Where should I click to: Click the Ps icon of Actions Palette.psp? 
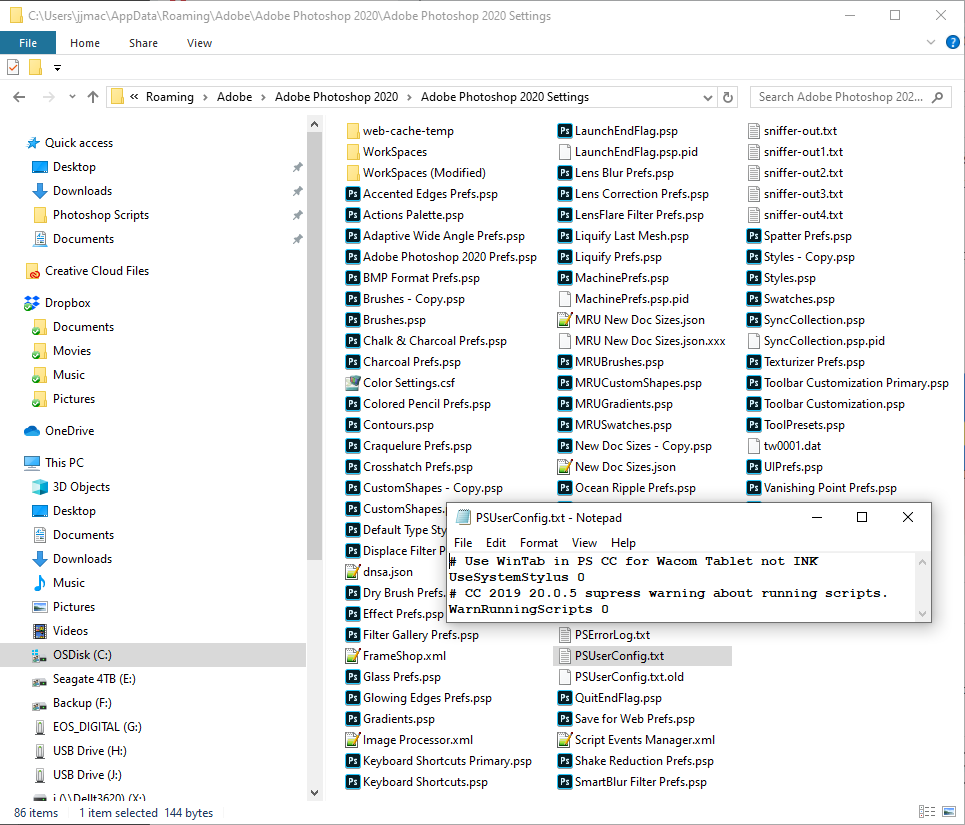353,215
